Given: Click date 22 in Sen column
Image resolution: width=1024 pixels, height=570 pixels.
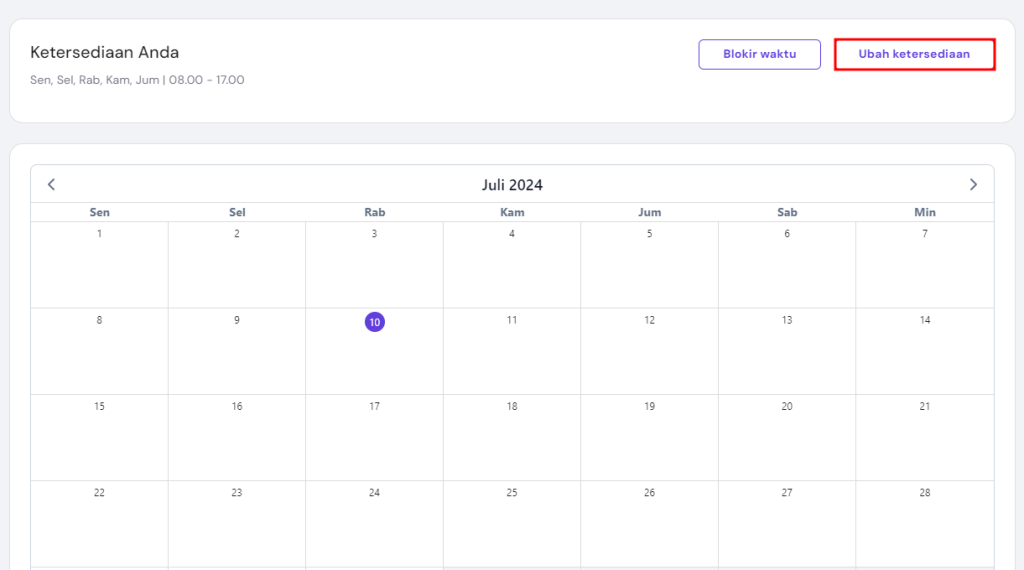Looking at the screenshot, I should tap(99, 492).
